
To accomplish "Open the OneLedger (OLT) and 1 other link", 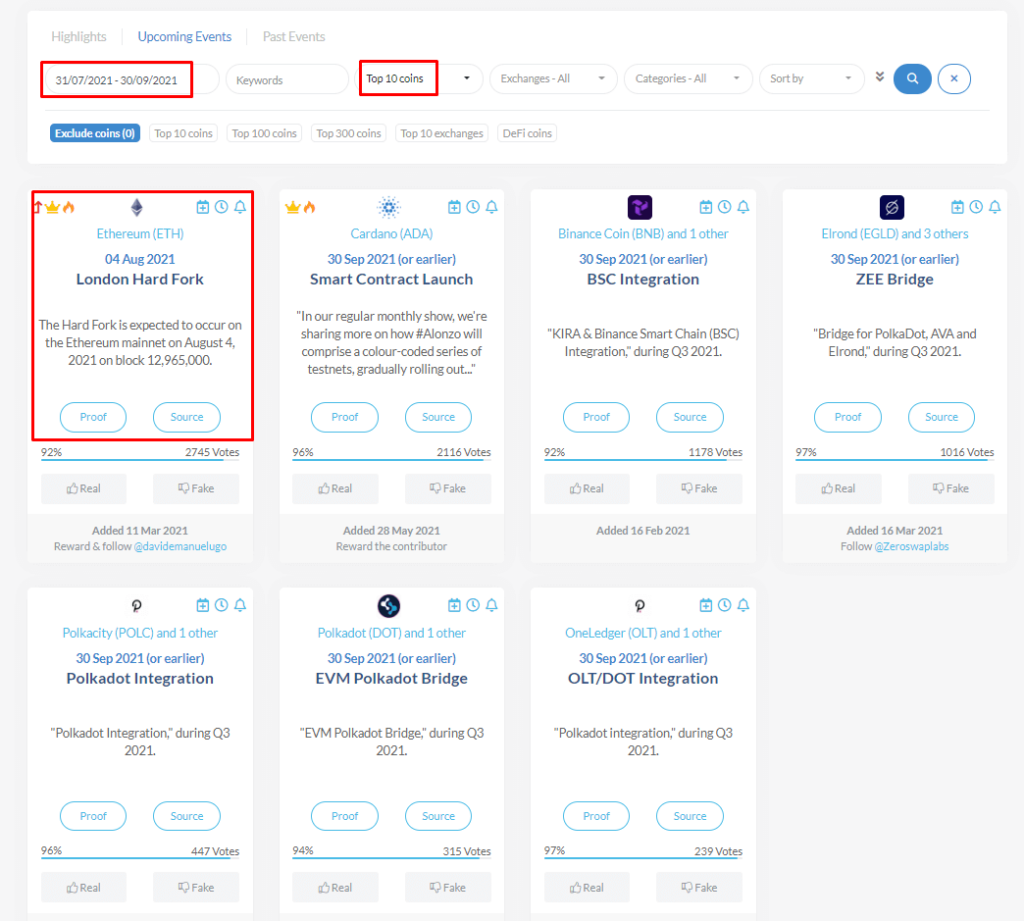I will coord(643,633).
